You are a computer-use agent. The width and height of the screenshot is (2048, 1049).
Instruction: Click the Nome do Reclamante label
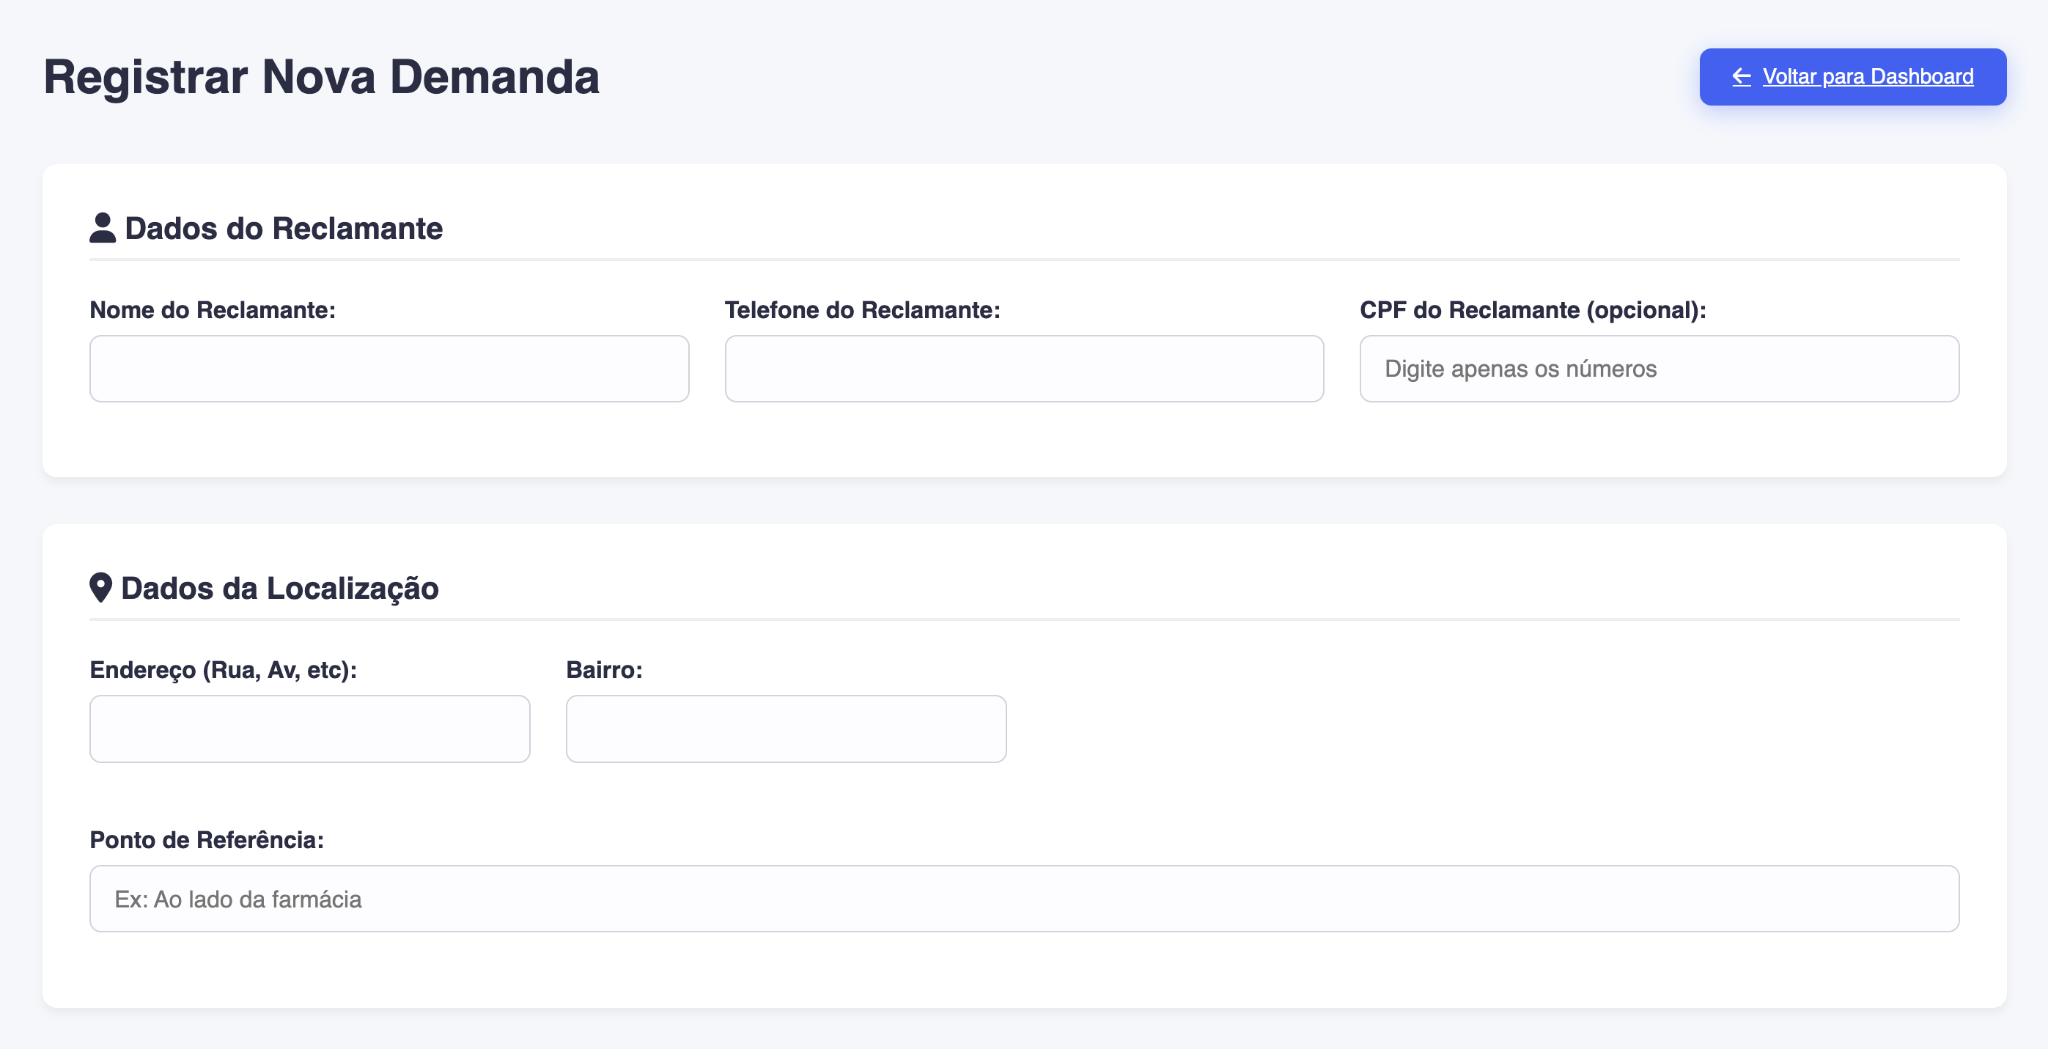pyautogui.click(x=214, y=310)
